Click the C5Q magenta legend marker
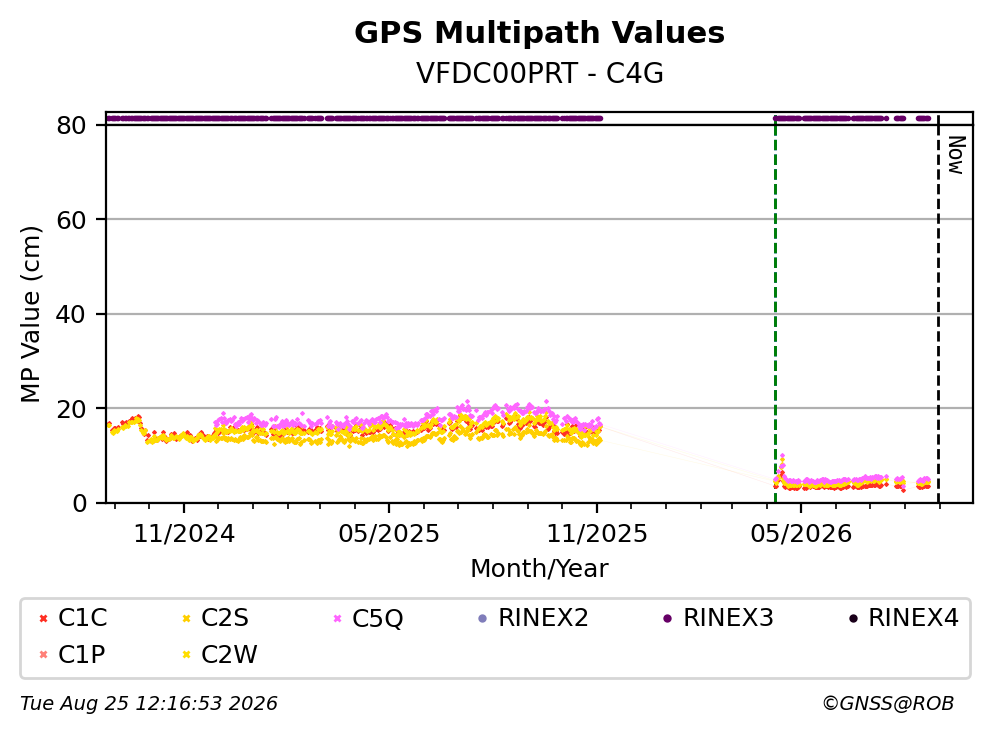The width and height of the screenshot is (993, 734). click(338, 619)
